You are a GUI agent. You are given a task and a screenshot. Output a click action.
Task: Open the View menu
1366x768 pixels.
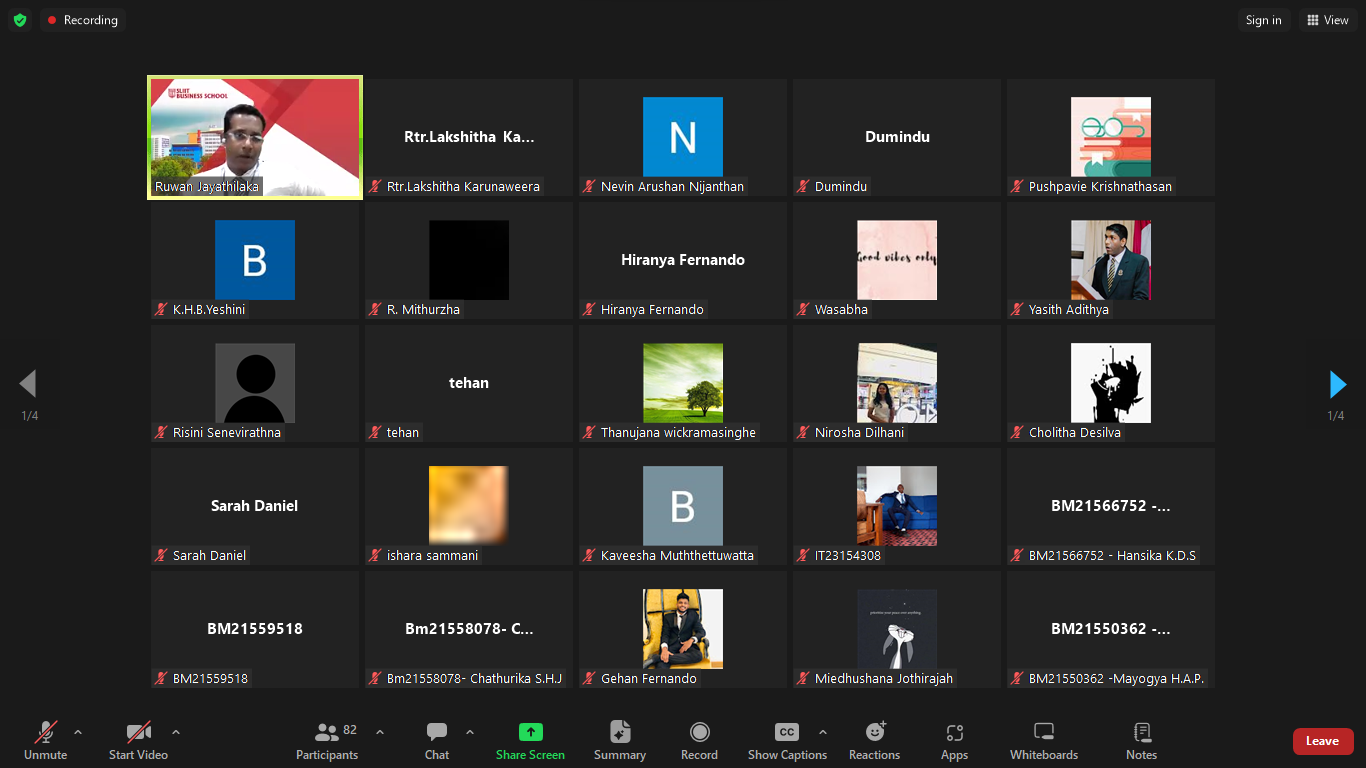1328,19
